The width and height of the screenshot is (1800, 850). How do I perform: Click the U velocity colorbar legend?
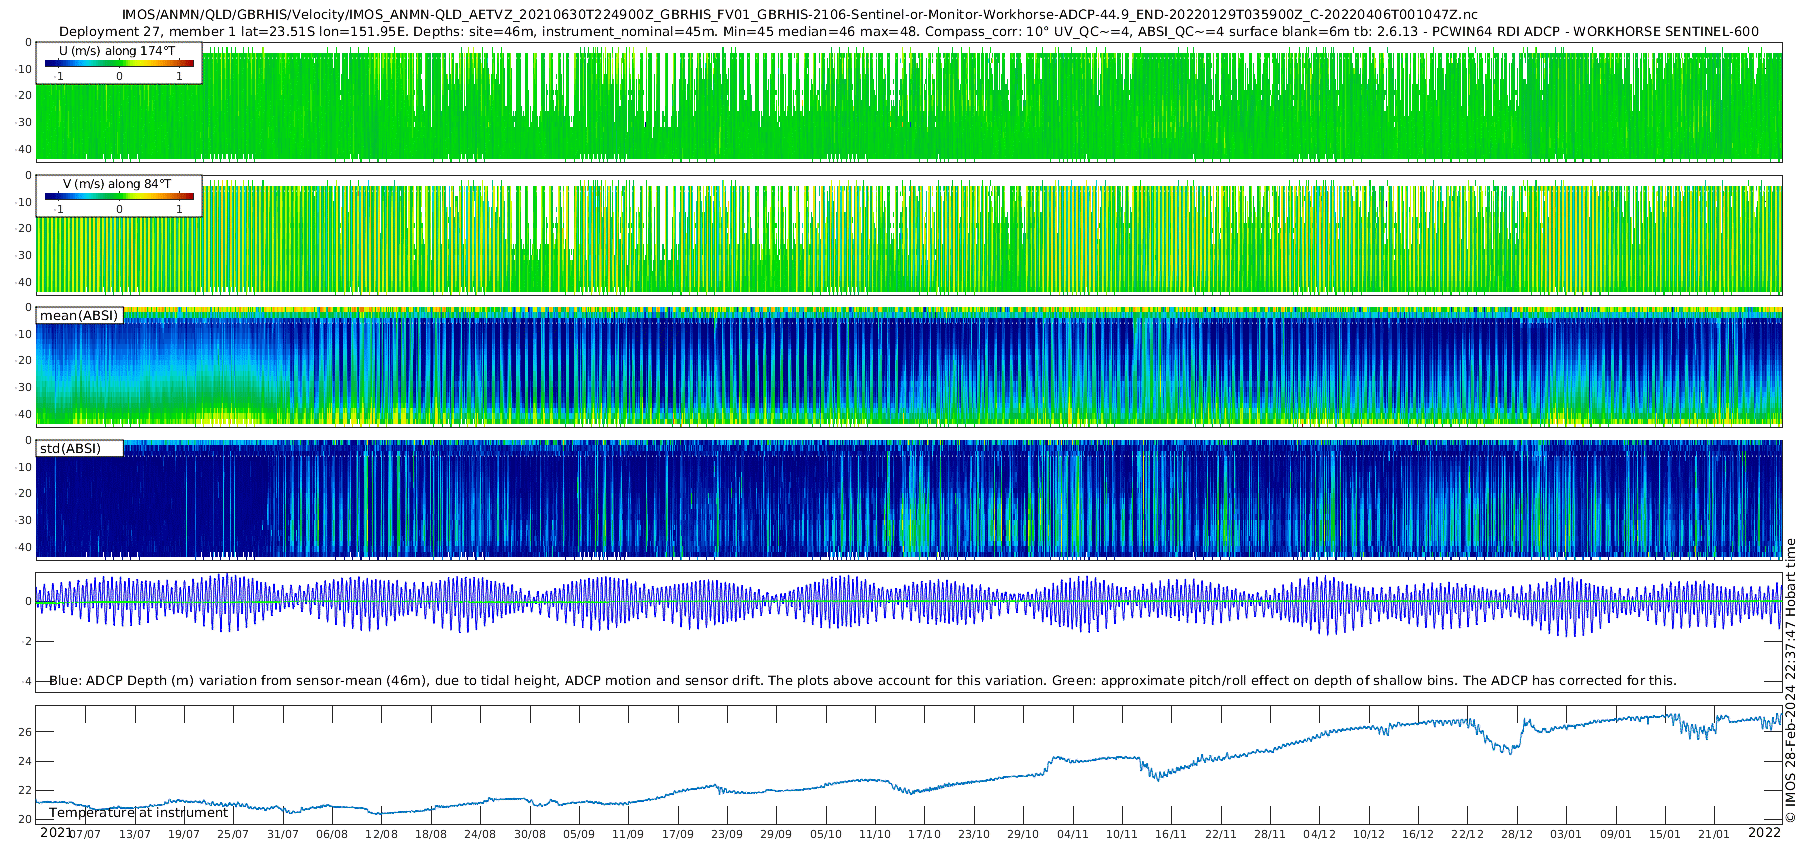point(119,63)
